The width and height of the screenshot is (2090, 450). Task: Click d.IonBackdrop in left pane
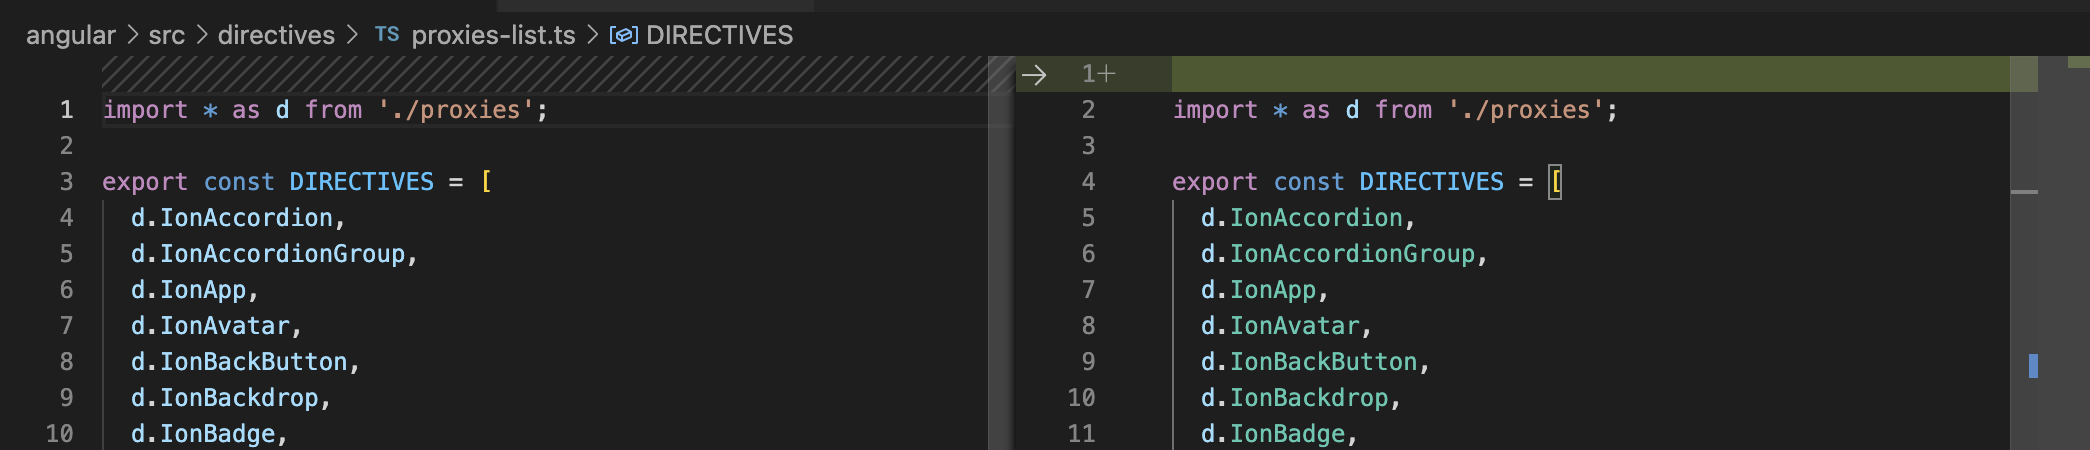pos(231,398)
